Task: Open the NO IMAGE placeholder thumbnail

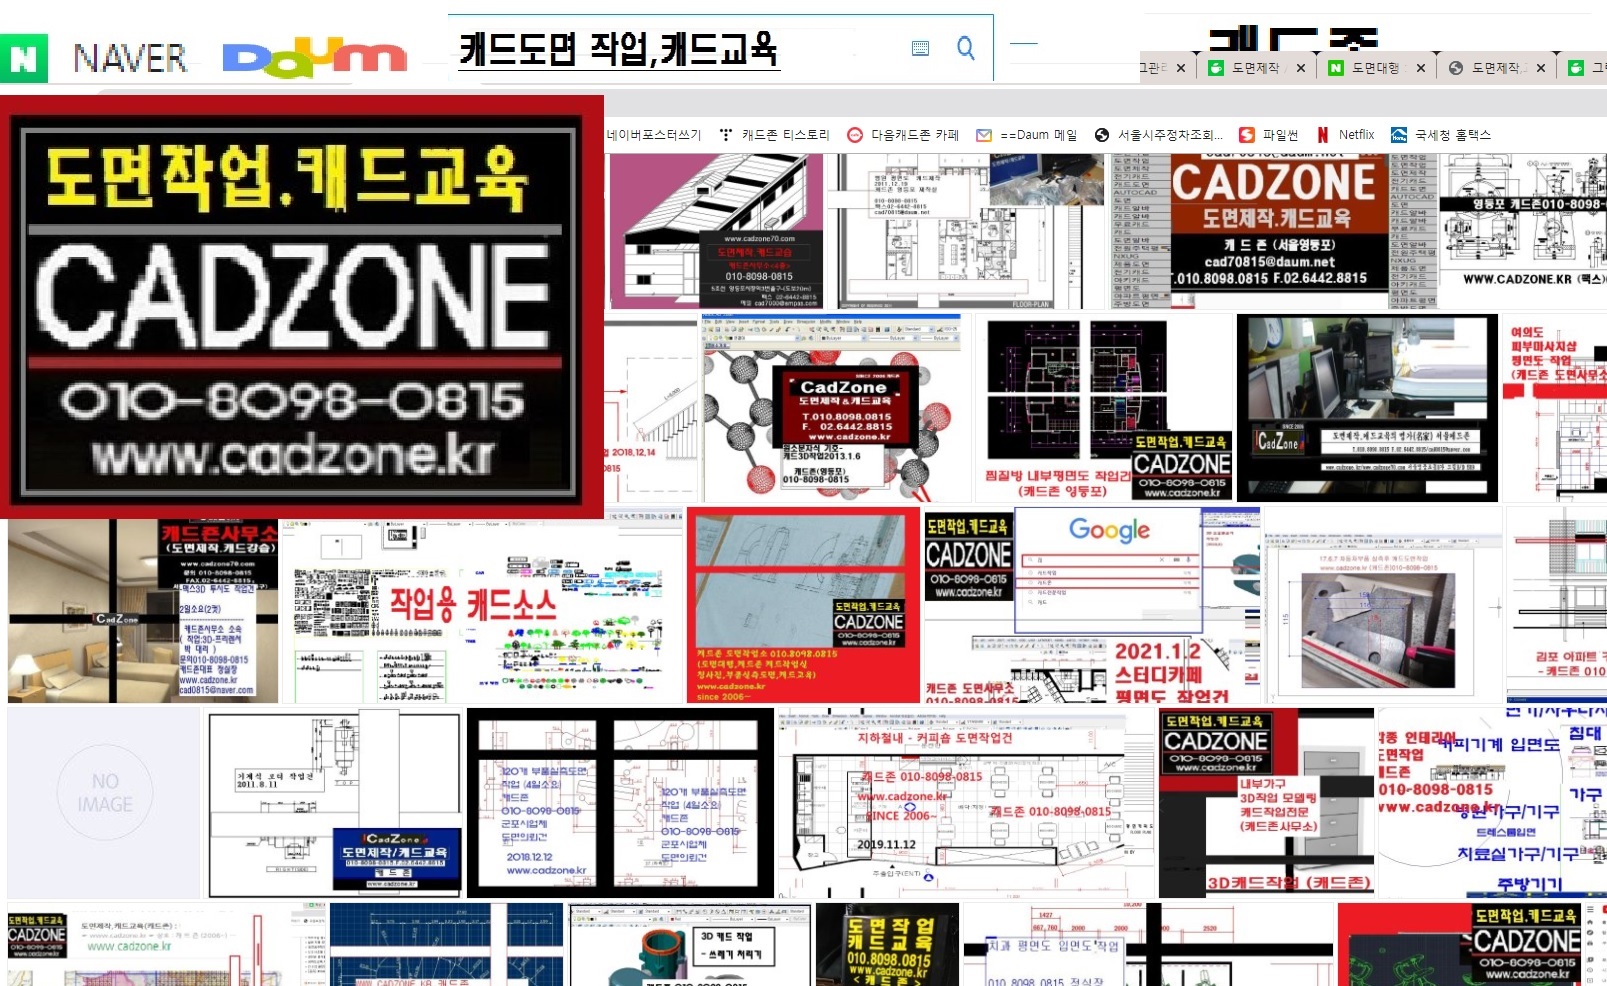Action: click(x=104, y=803)
